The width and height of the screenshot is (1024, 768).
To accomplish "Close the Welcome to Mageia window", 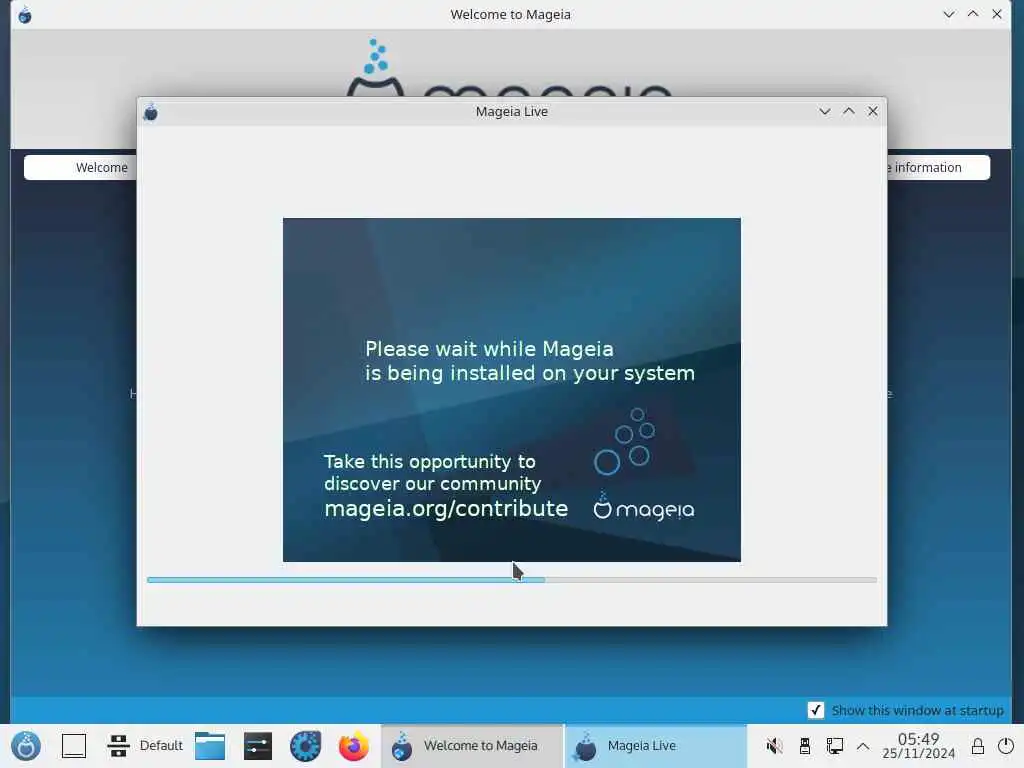I will (997, 14).
